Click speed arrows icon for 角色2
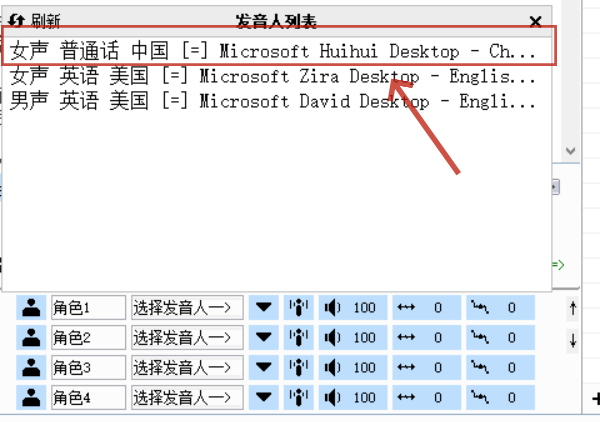 coord(406,337)
